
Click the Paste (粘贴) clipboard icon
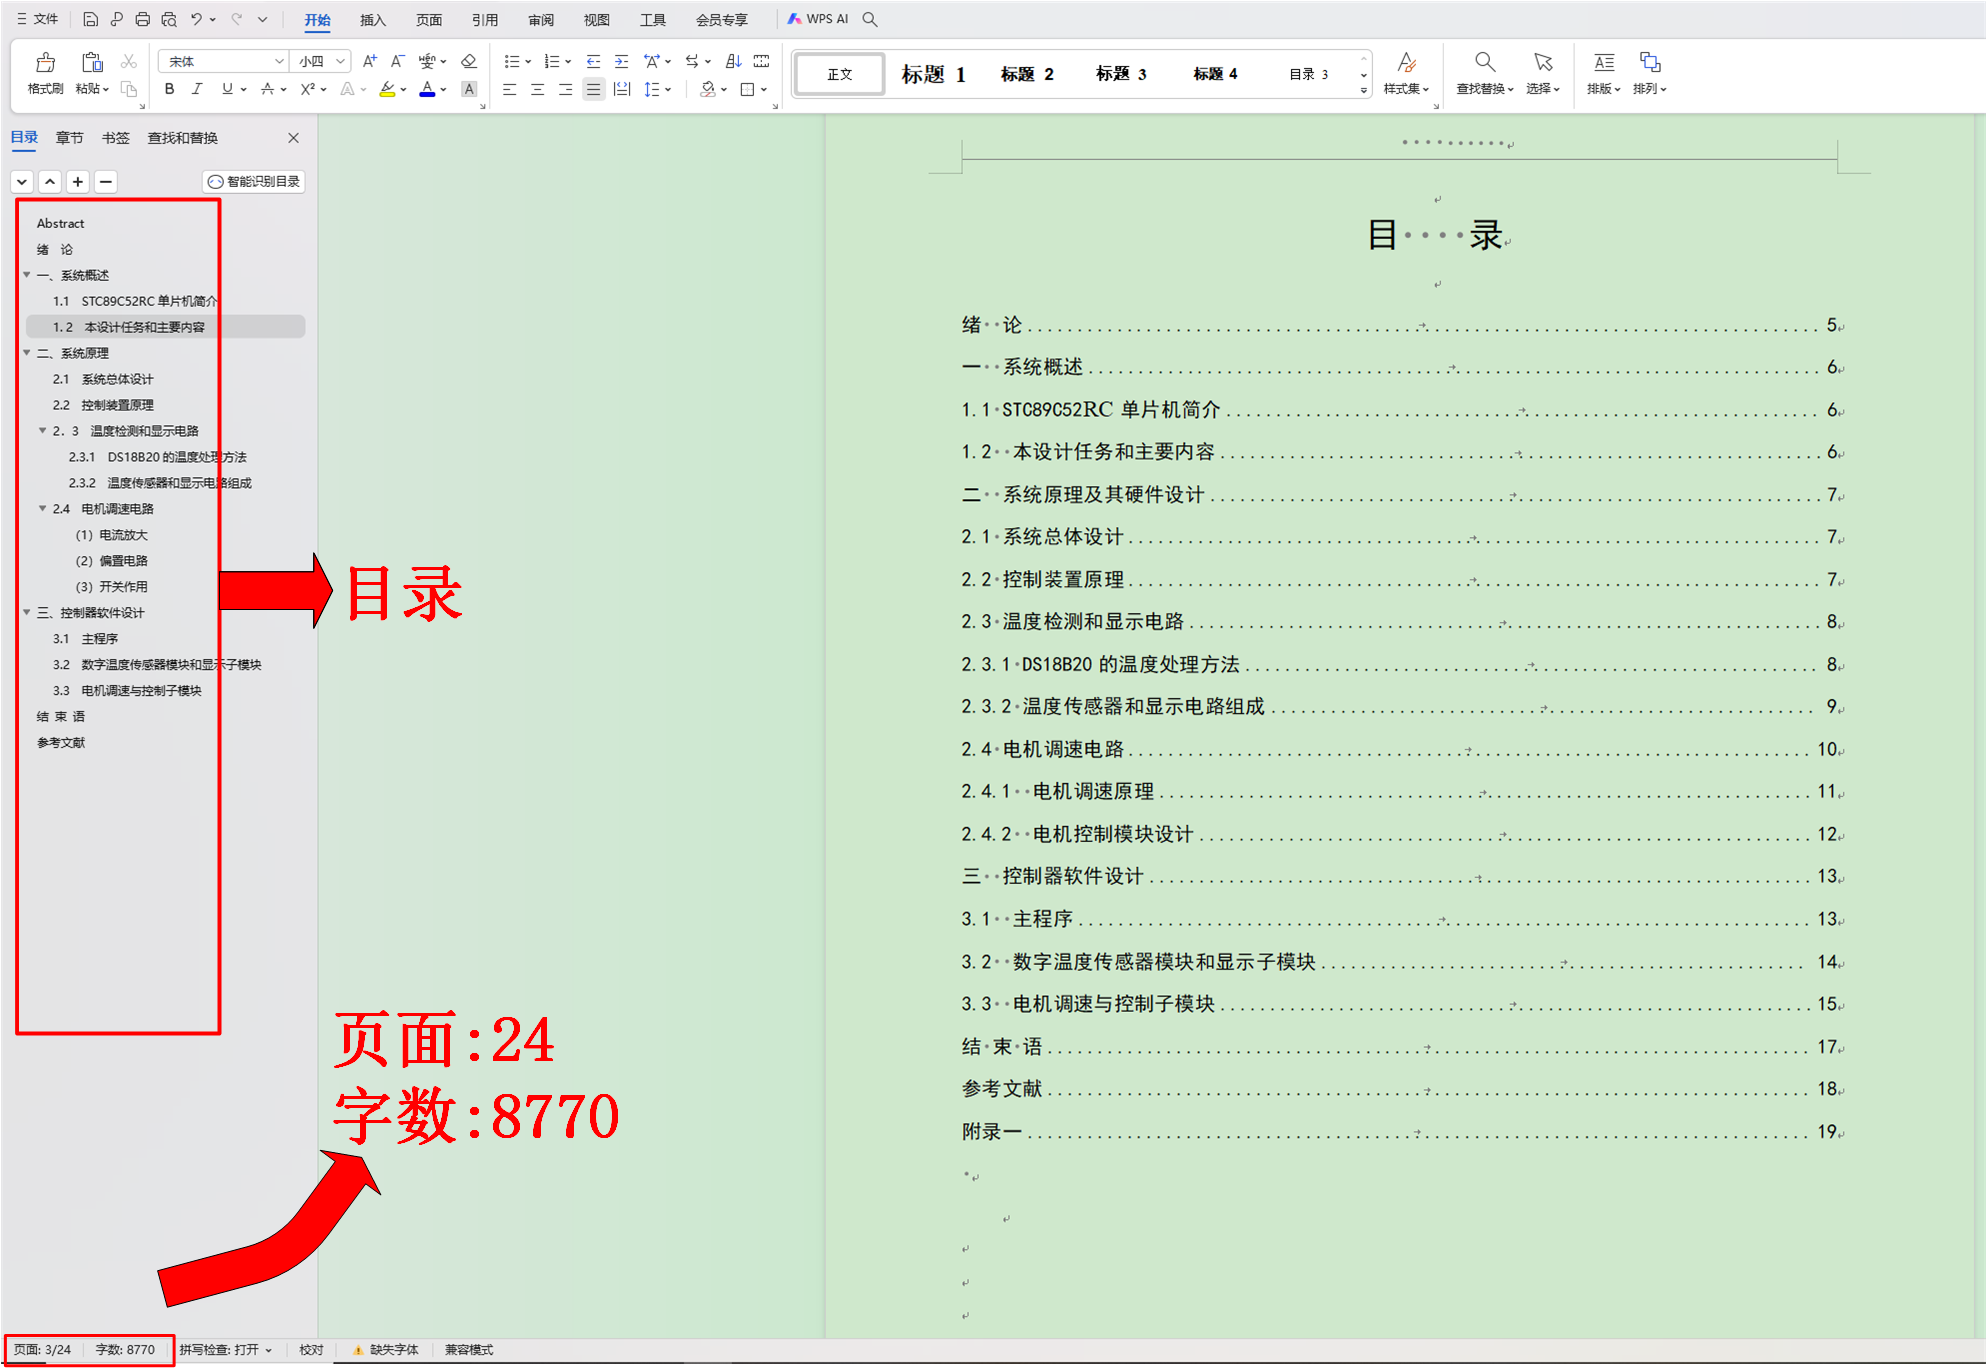[92, 63]
